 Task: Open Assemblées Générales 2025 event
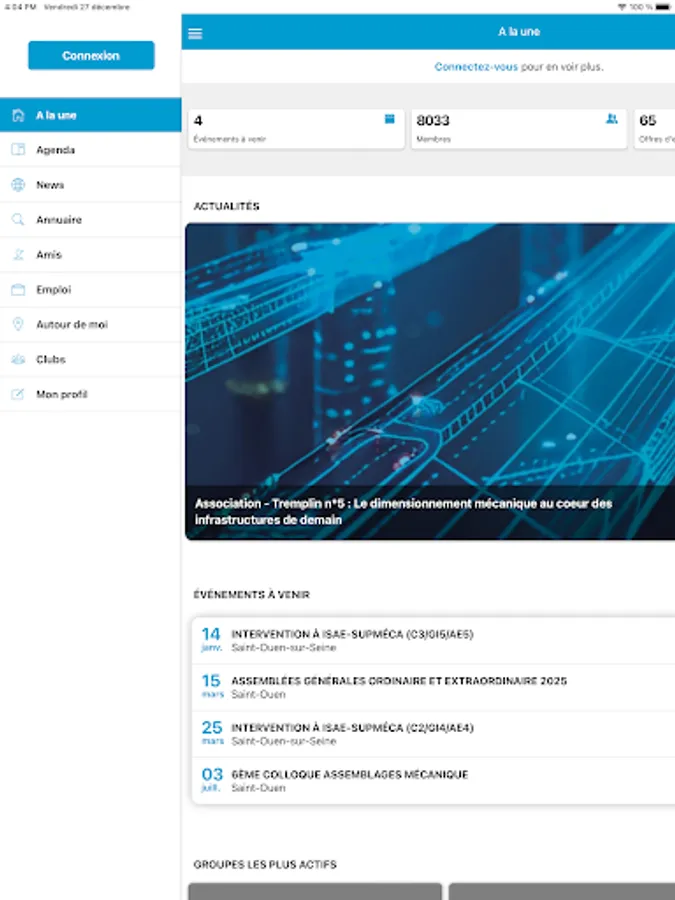click(x=433, y=687)
